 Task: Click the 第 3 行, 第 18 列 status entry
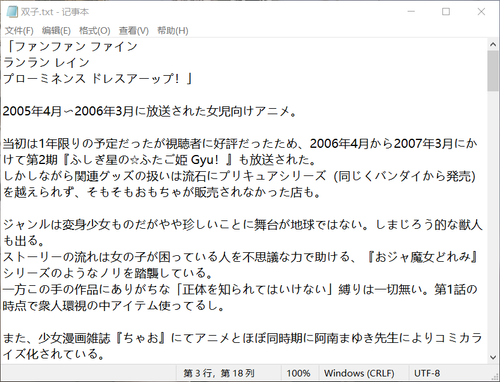[x=219, y=373]
